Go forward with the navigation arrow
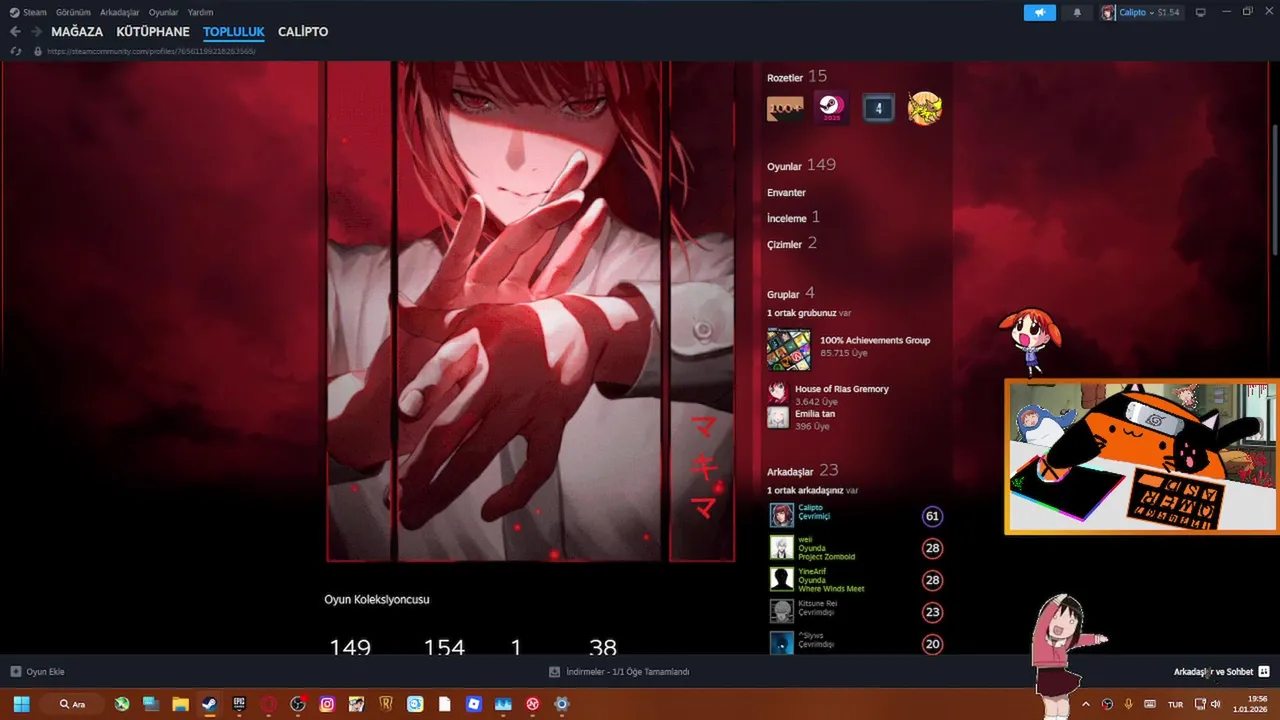The width and height of the screenshot is (1280, 720). click(x=36, y=32)
